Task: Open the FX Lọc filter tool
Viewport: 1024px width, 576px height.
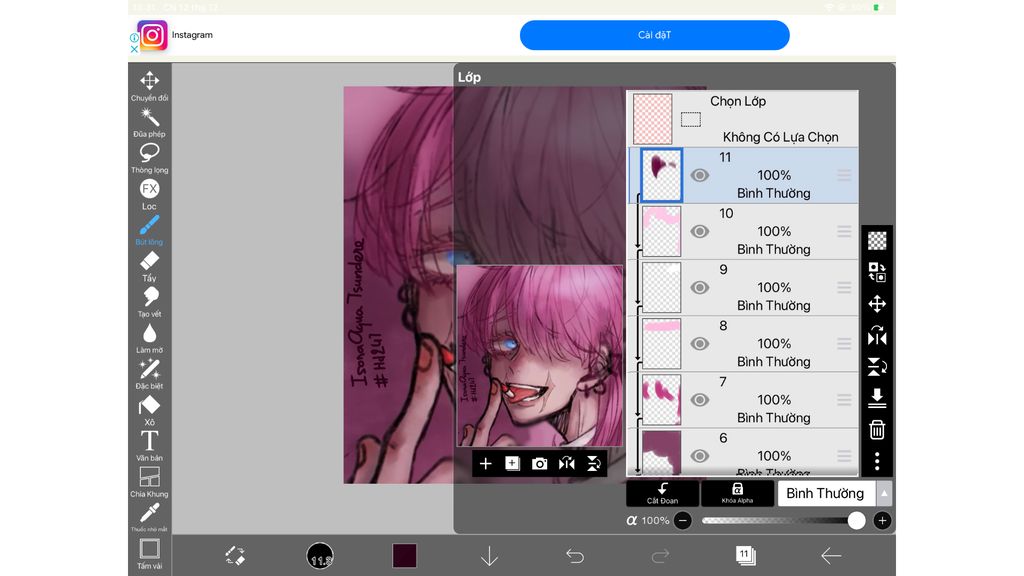Action: coord(150,194)
